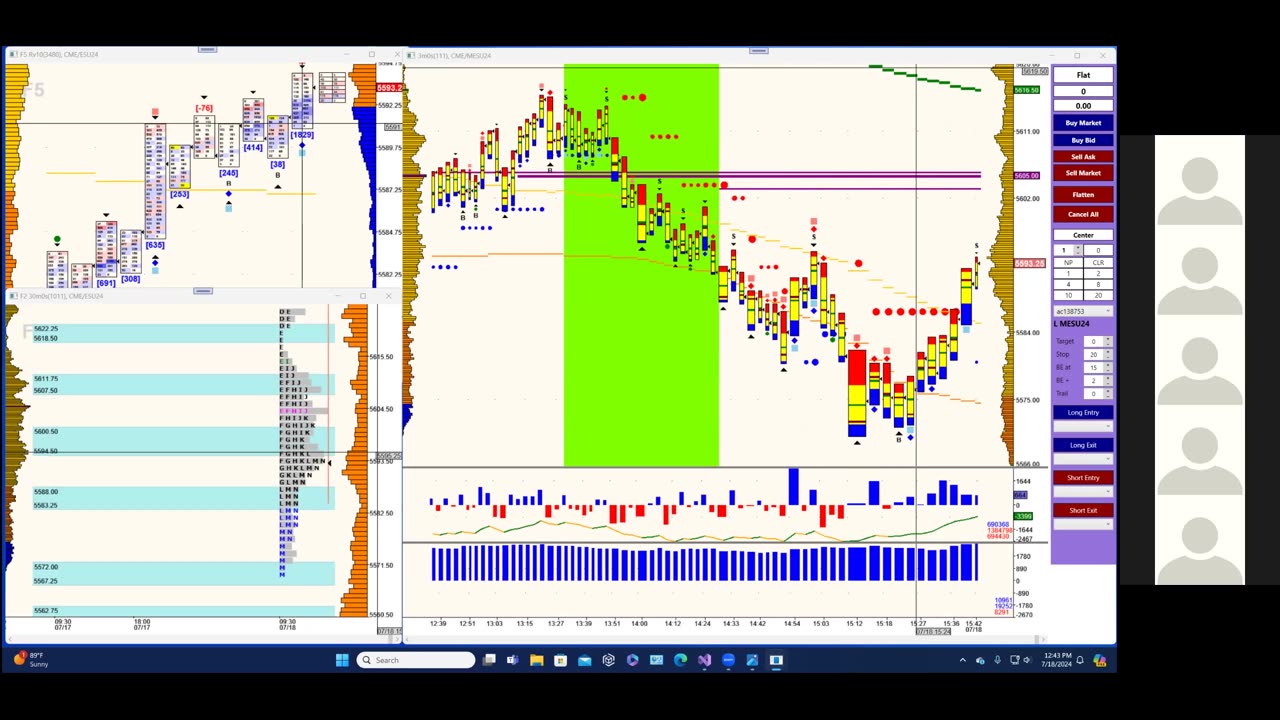Adjust the BE + stepper arrows

[x=1108, y=380]
